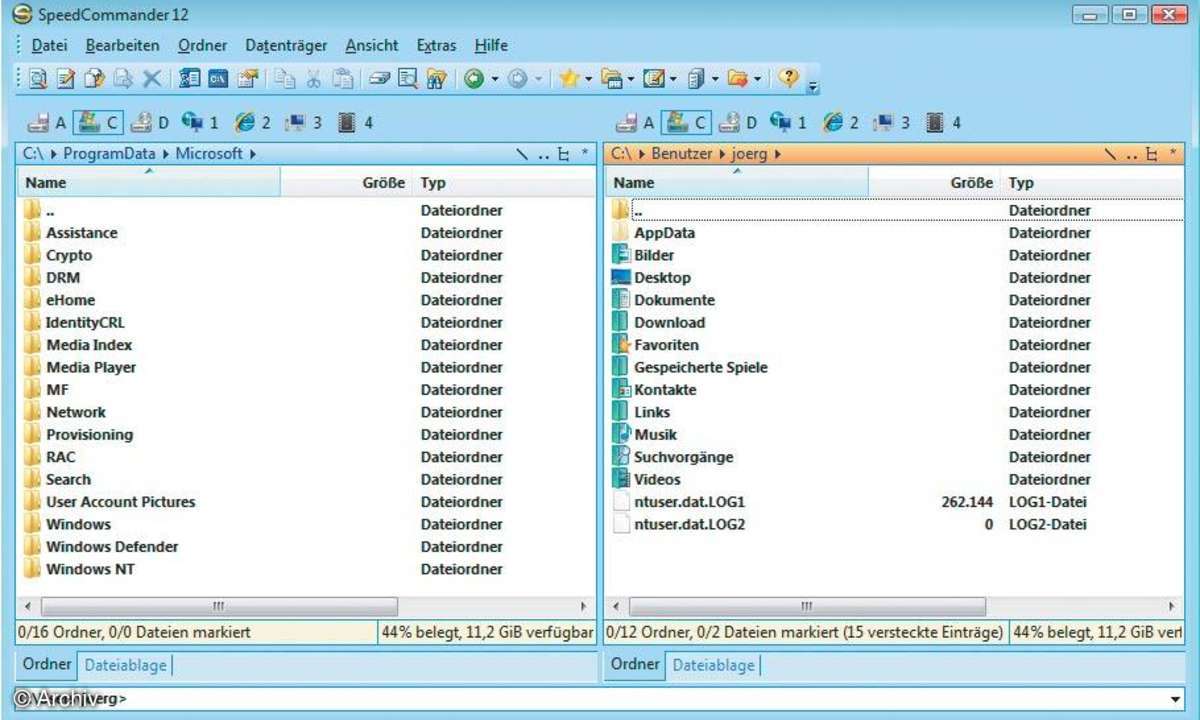Click the drive tool icon after Paste
The height and width of the screenshot is (720, 1200).
[x=379, y=78]
